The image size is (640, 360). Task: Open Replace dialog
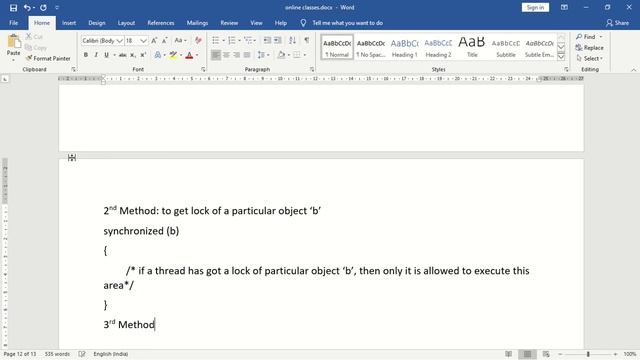point(589,48)
